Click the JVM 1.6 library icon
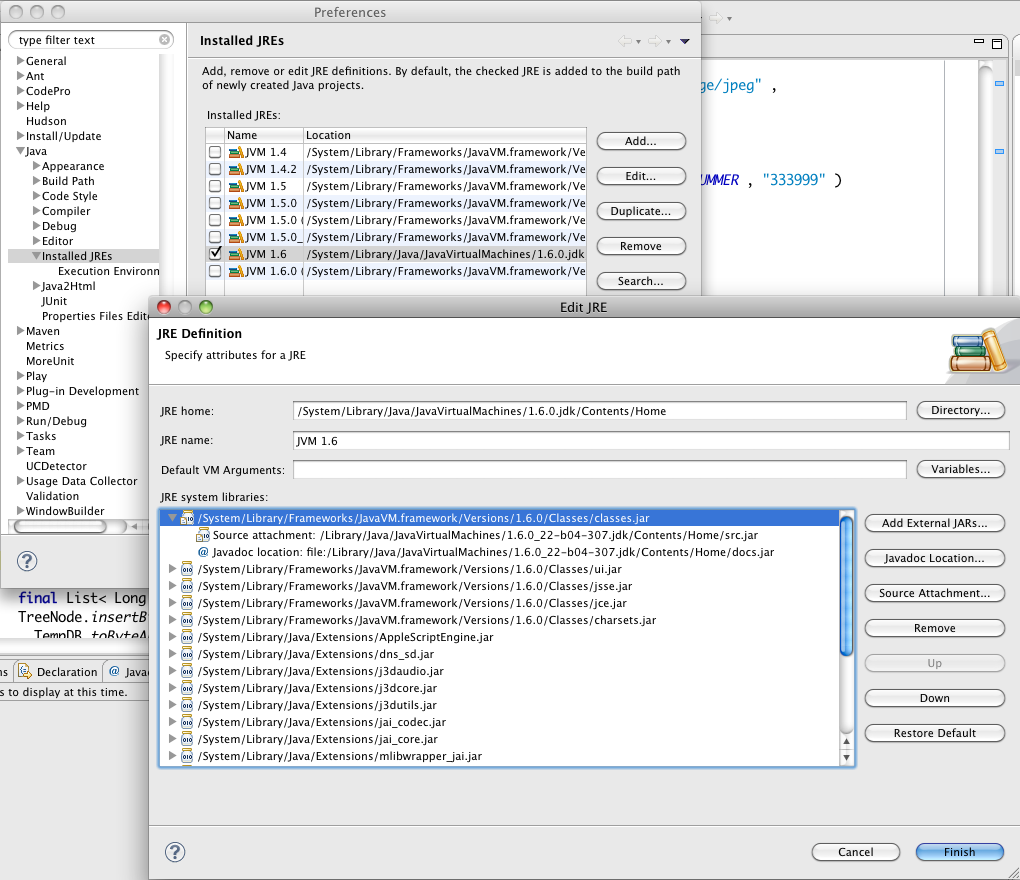This screenshot has width=1020, height=880. pos(236,254)
